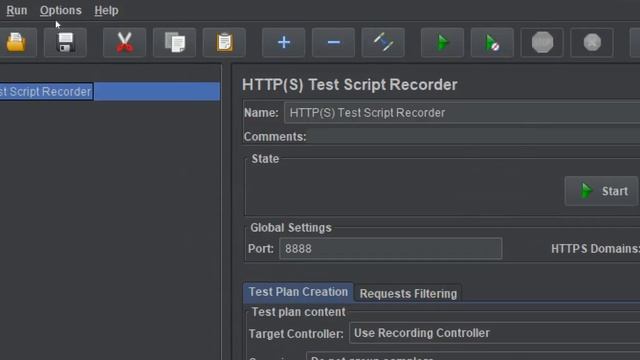Click the State group title

pos(265,159)
